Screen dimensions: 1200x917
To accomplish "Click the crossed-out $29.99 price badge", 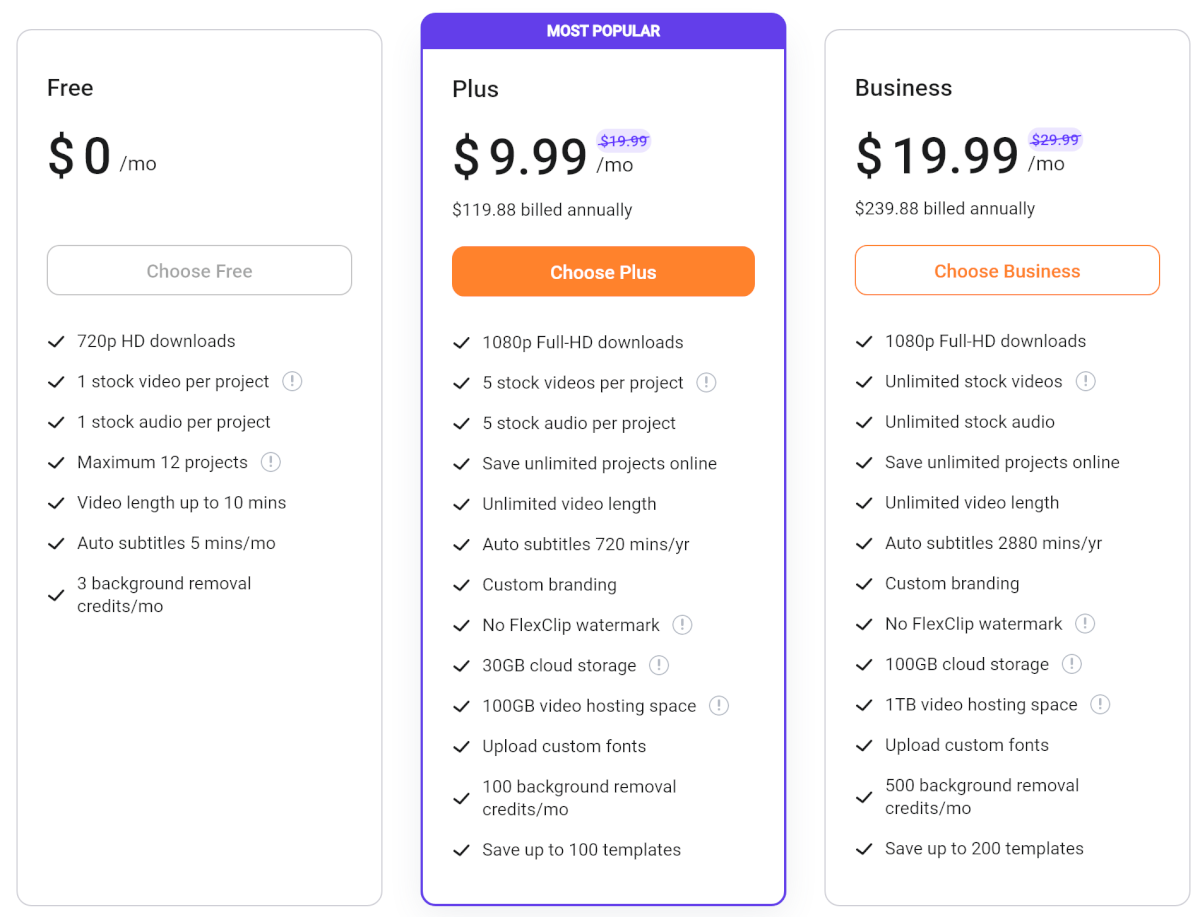I will point(1055,140).
